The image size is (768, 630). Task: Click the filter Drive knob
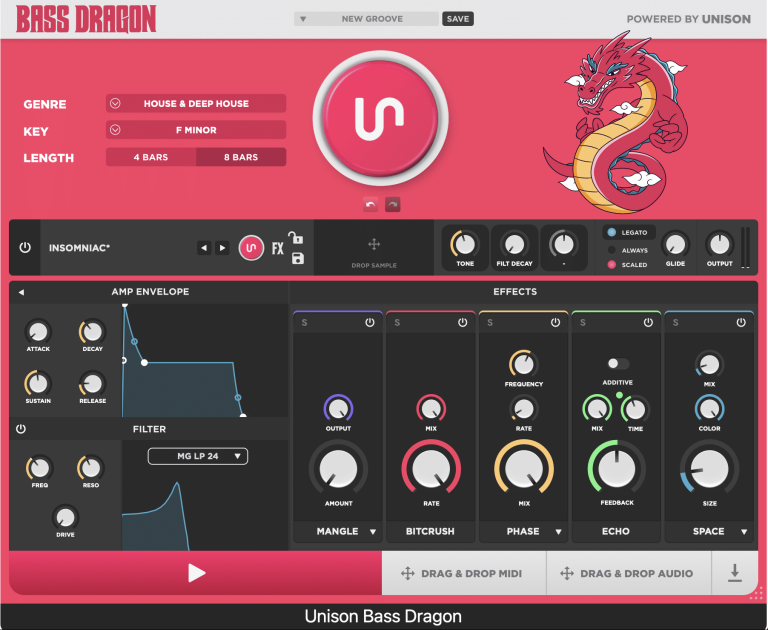pyautogui.click(x=65, y=517)
